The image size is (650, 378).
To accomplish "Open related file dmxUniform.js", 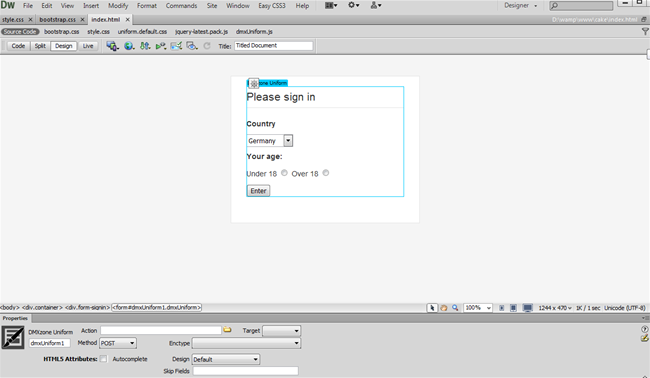I will coord(254,32).
